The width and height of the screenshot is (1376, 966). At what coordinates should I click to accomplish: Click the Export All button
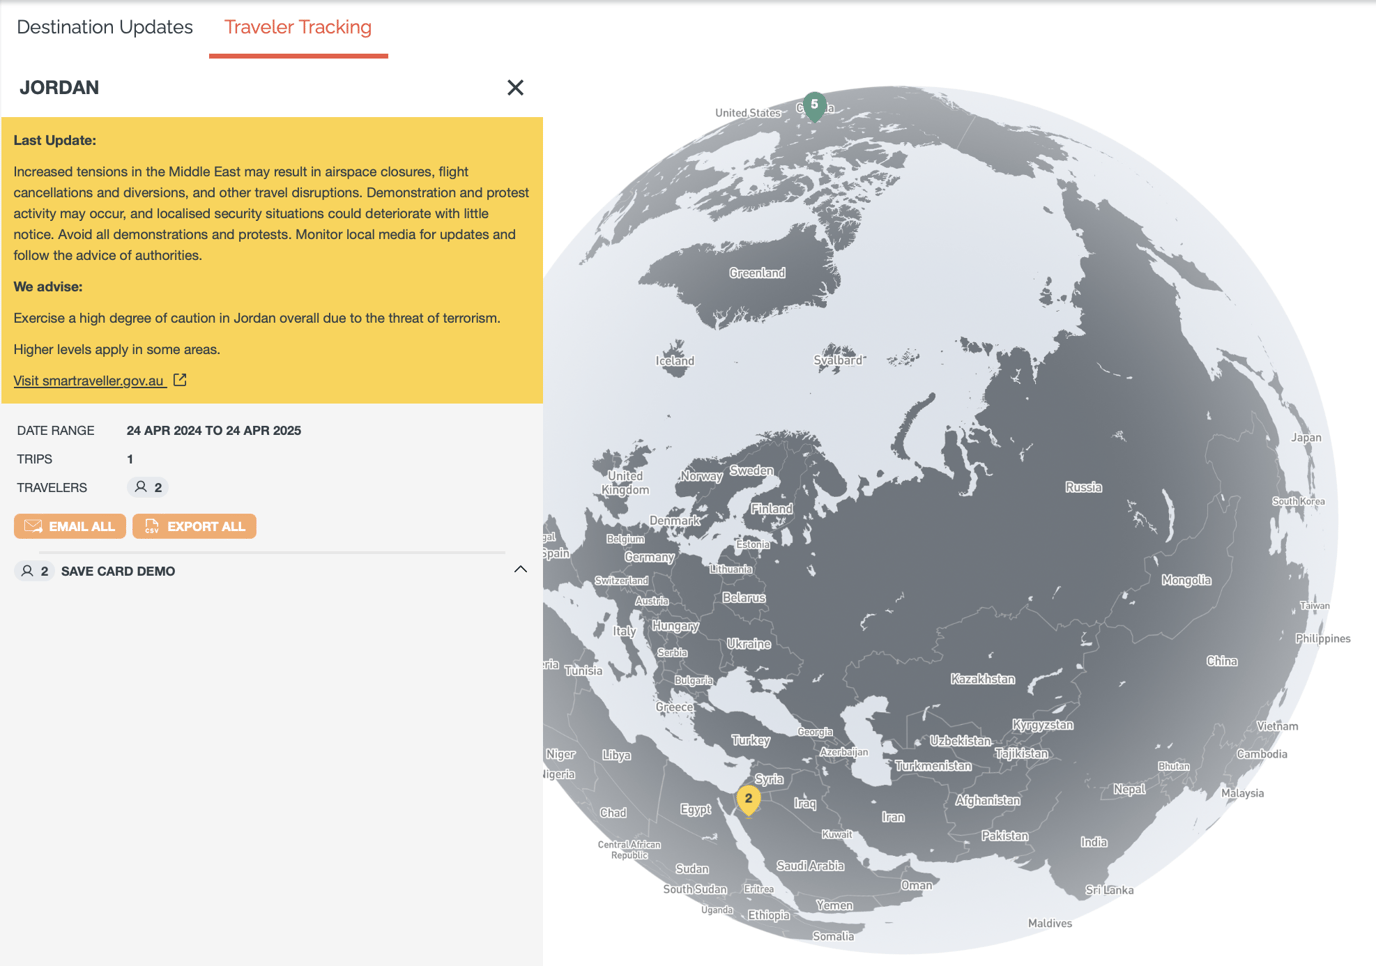[194, 526]
